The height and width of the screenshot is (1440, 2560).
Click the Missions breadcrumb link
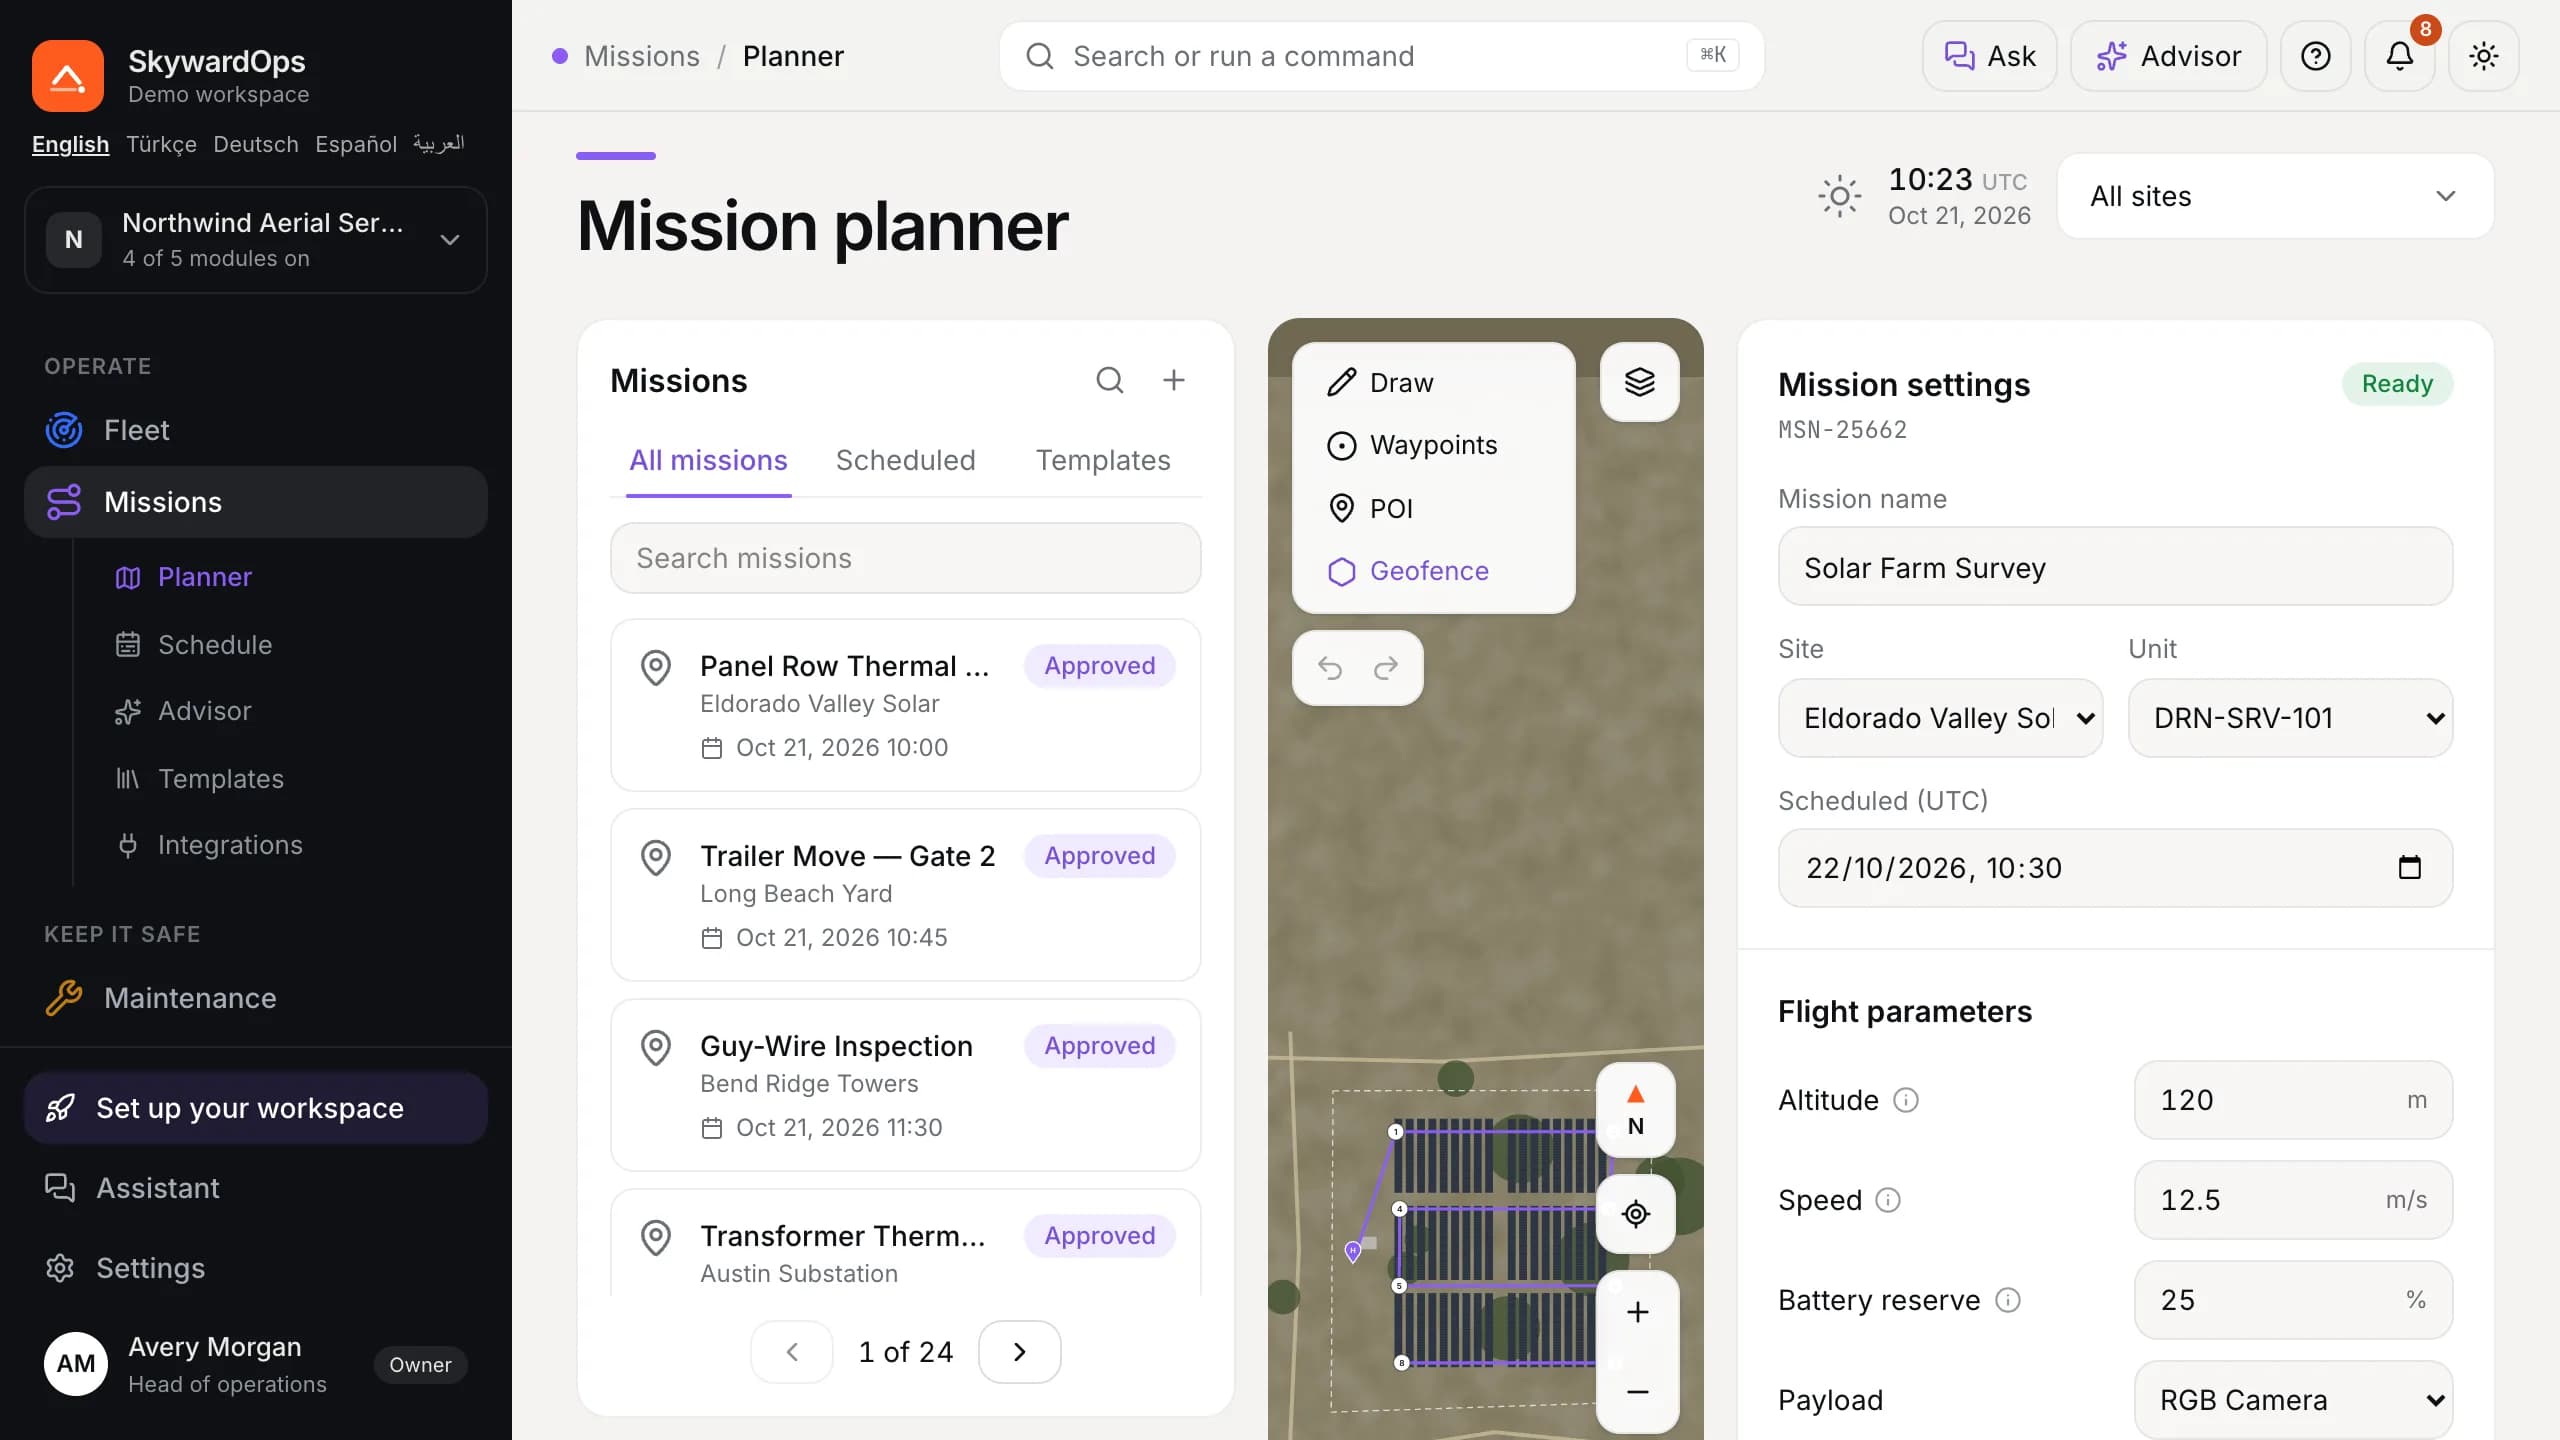pyautogui.click(x=641, y=56)
